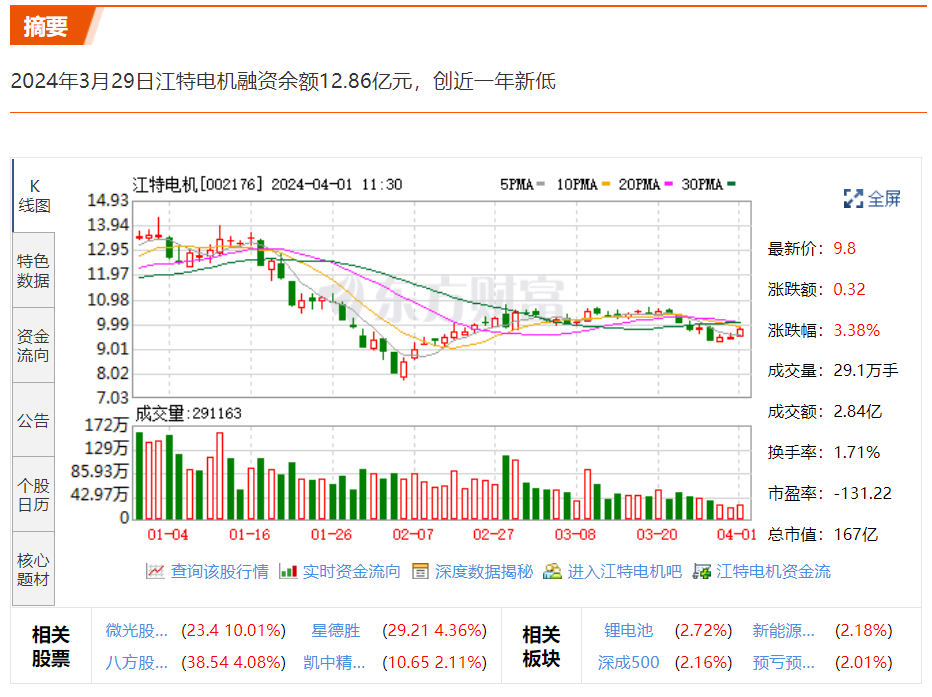Click the 10PMA orange legend swatch

click(x=606, y=184)
